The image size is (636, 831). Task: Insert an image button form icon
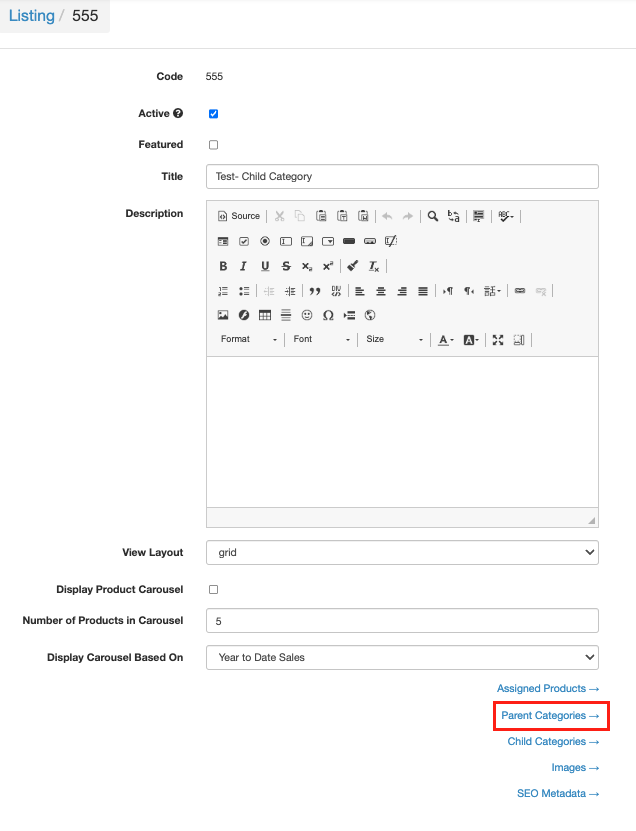(370, 242)
